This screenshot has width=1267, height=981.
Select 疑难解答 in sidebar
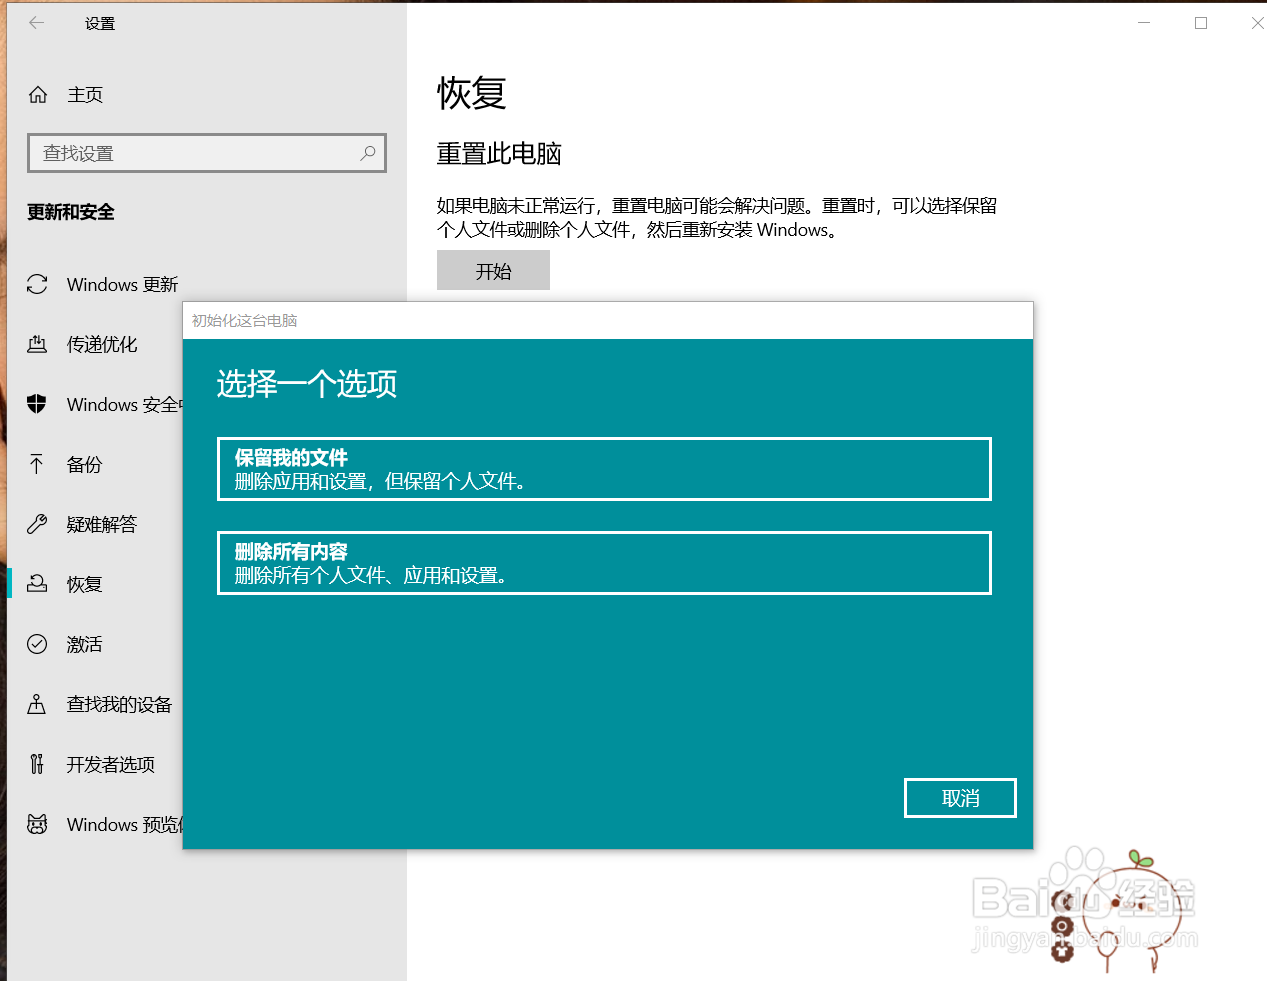102,524
